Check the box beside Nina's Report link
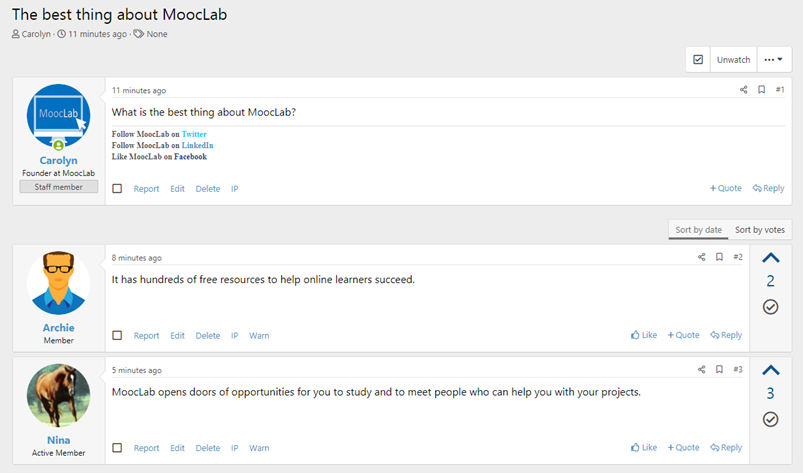 coord(117,448)
